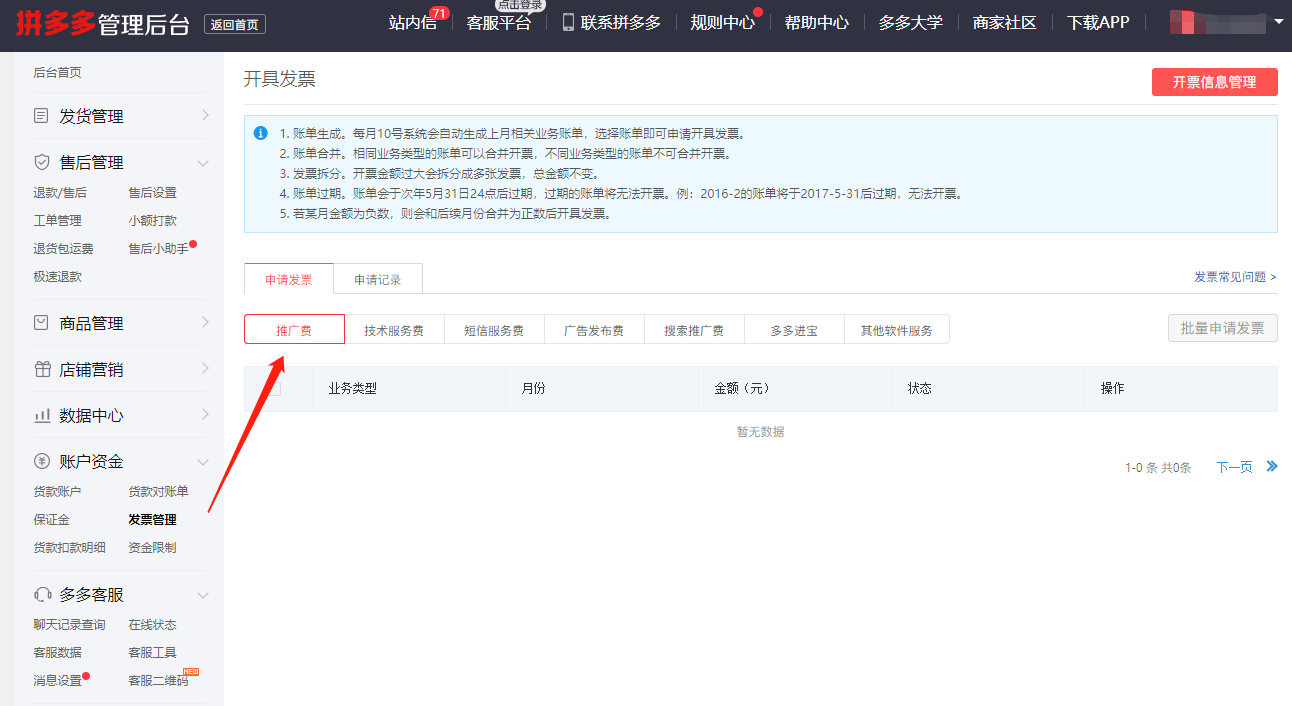Screen dimensions: 1292x706
Task: Collapse the 账户资金 section arrow
Action: (x=204, y=461)
